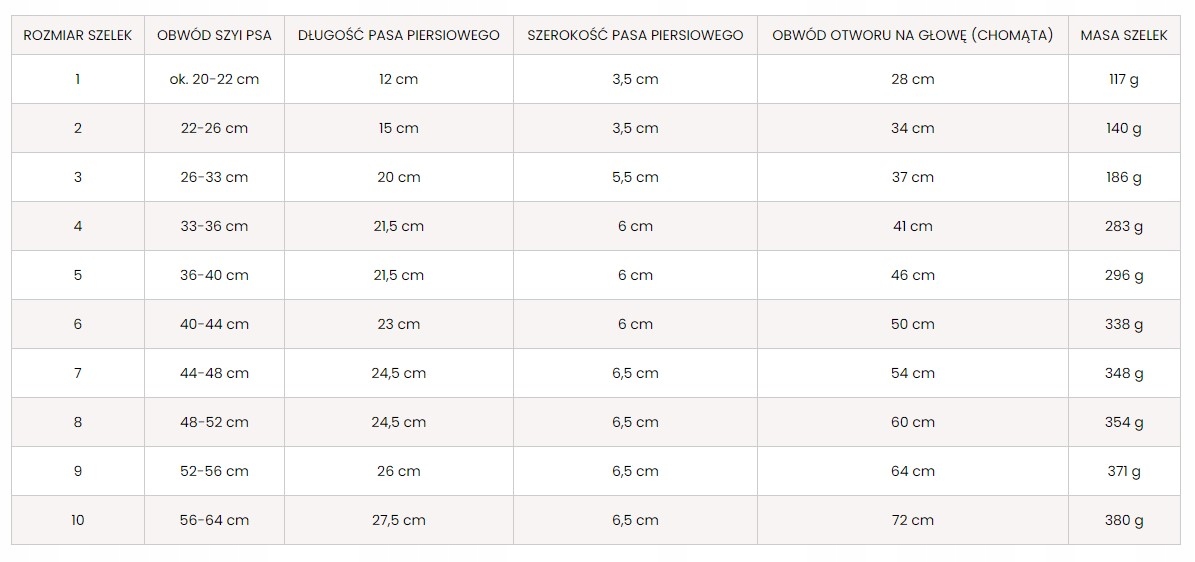
Task: Click the 296 g weight cell
Action: click(1124, 275)
